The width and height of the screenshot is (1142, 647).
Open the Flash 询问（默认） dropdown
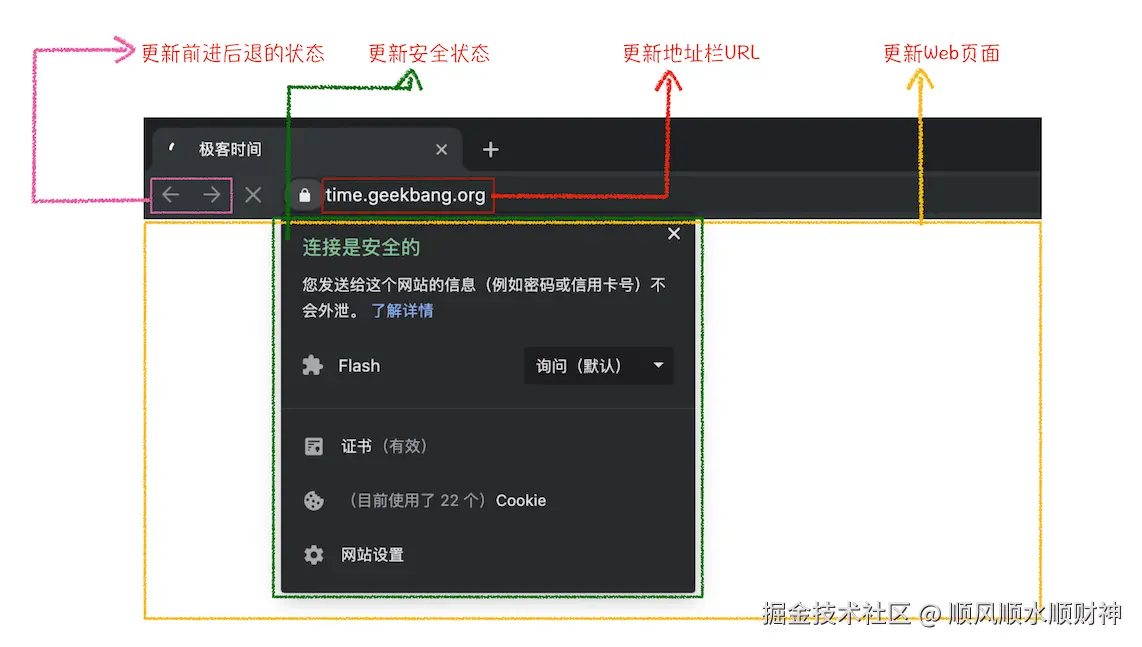(x=597, y=366)
